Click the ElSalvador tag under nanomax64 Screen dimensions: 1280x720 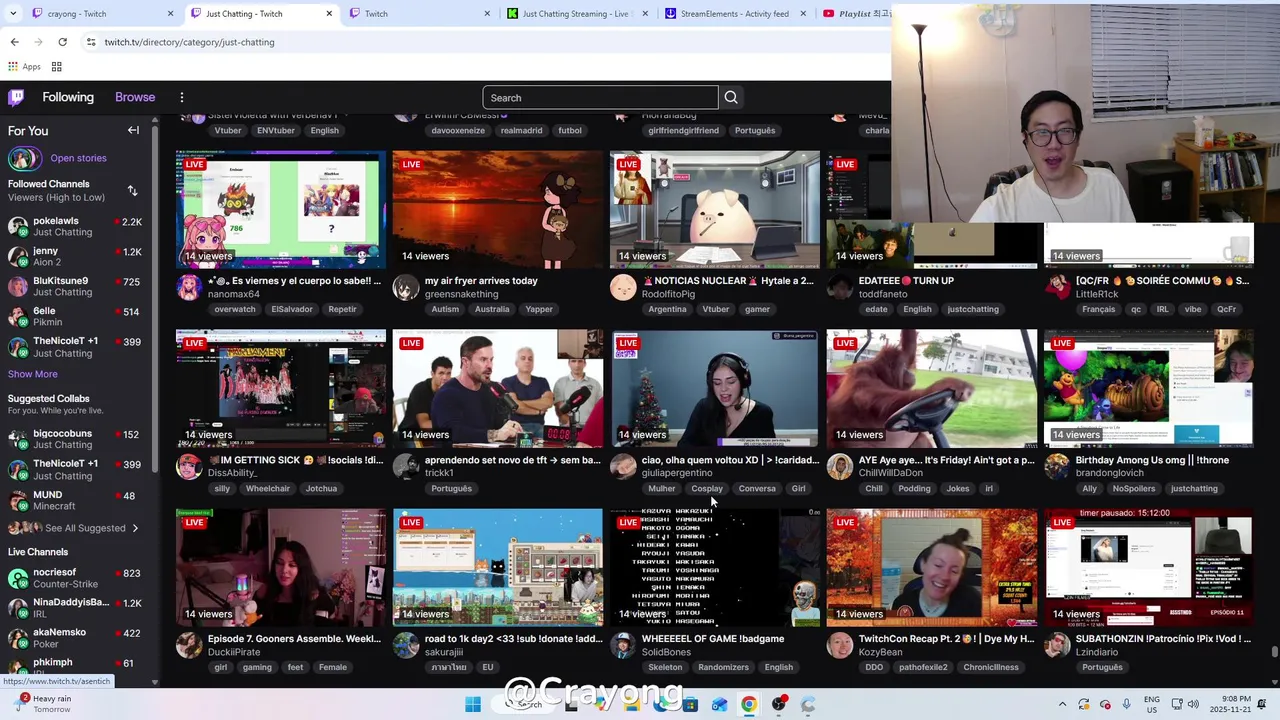coord(292,310)
